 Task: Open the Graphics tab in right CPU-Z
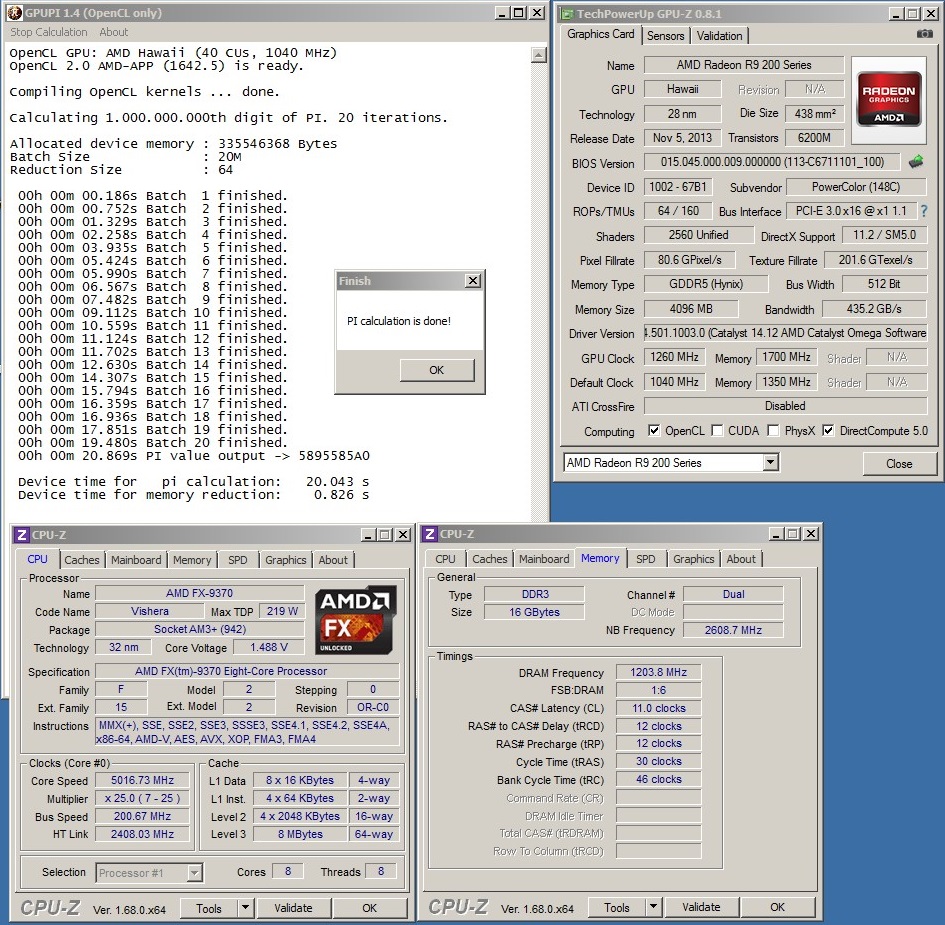click(694, 559)
